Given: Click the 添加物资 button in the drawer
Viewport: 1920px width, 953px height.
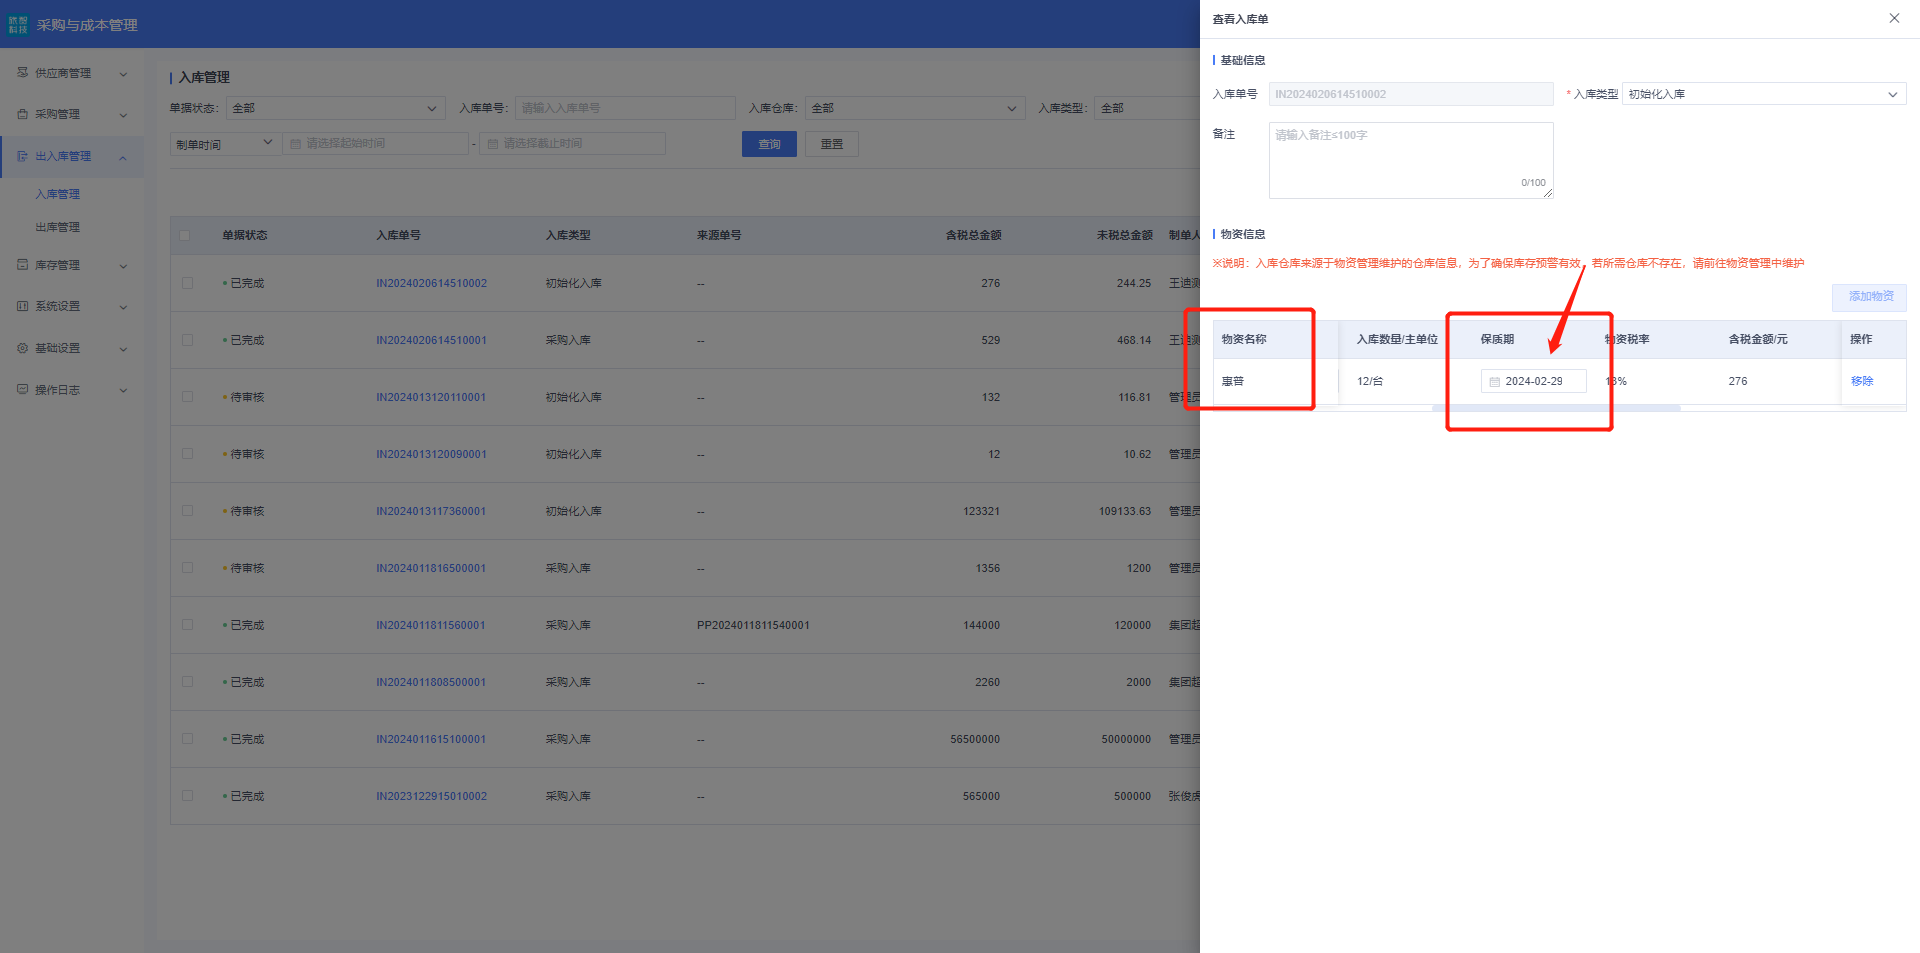Looking at the screenshot, I should click(x=1870, y=297).
